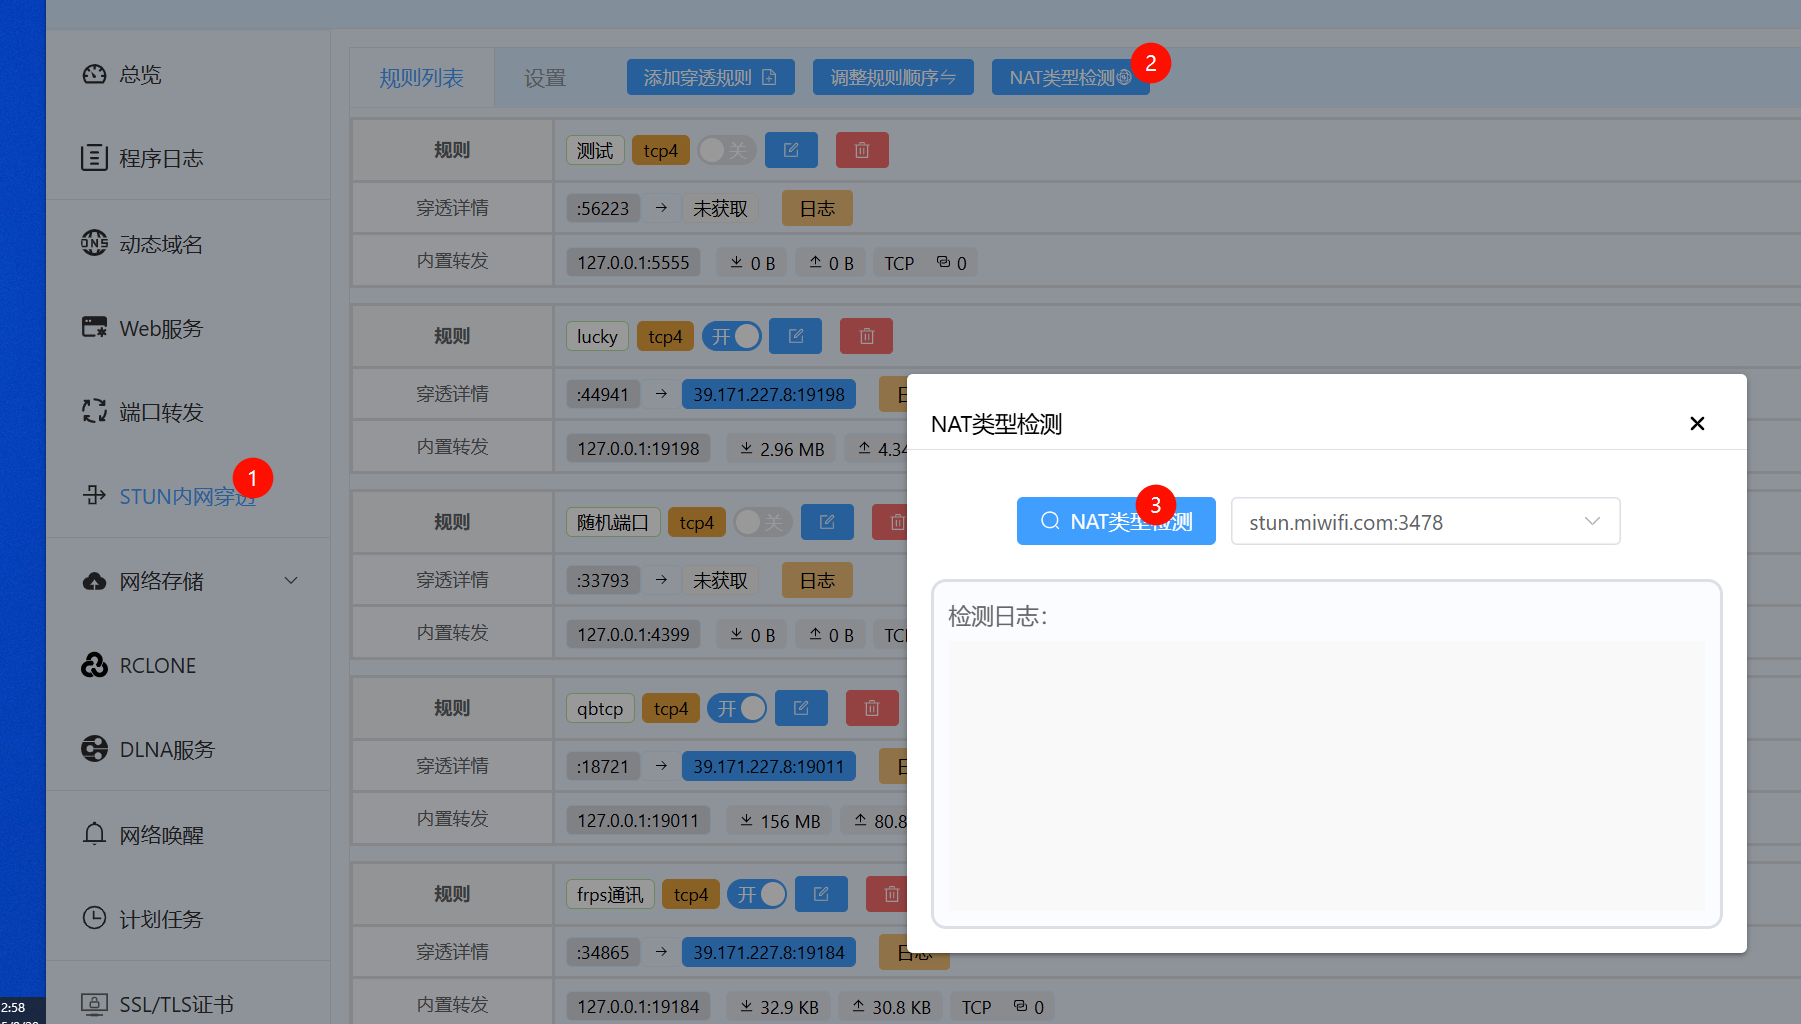Click the SSL/TLS证书 certificate icon

(94, 1004)
